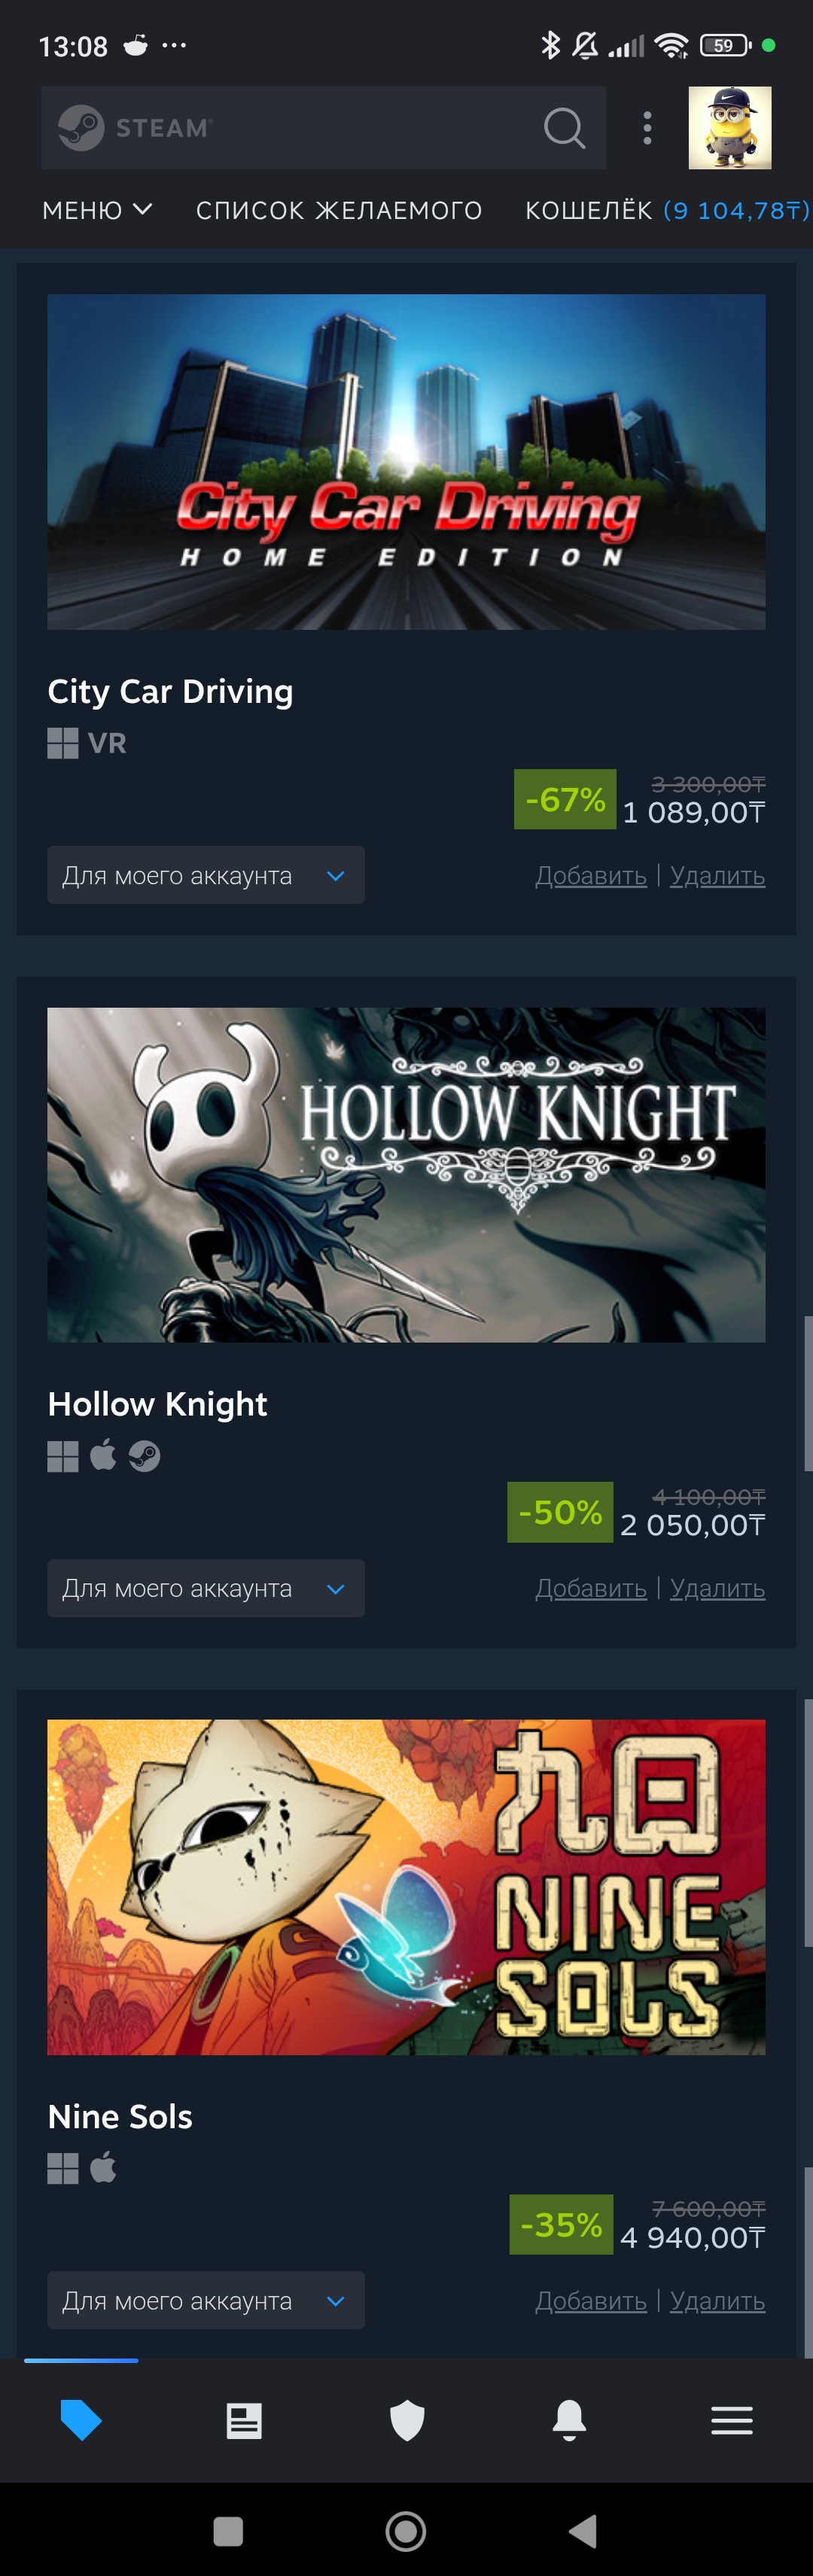This screenshot has height=2576, width=813.
Task: Tap the Android back navigation button
Action: pos(583,2531)
